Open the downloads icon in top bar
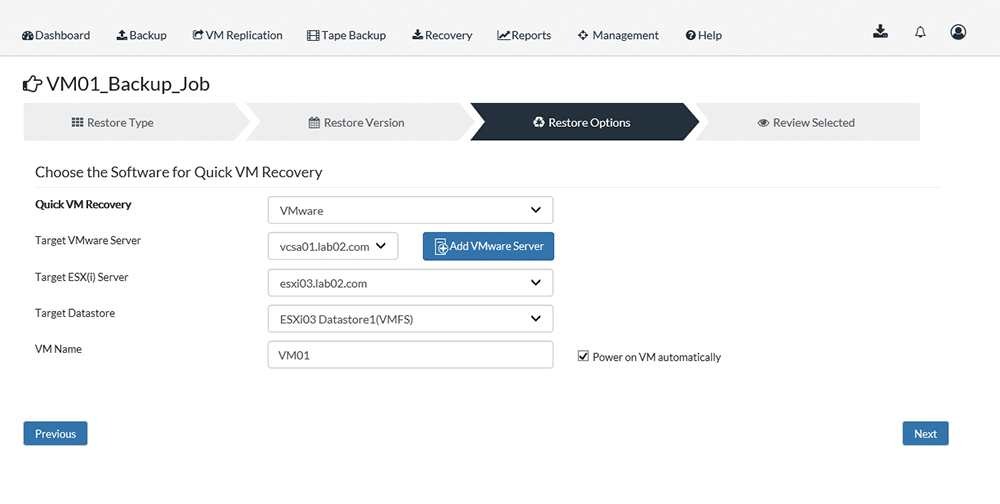 click(880, 32)
